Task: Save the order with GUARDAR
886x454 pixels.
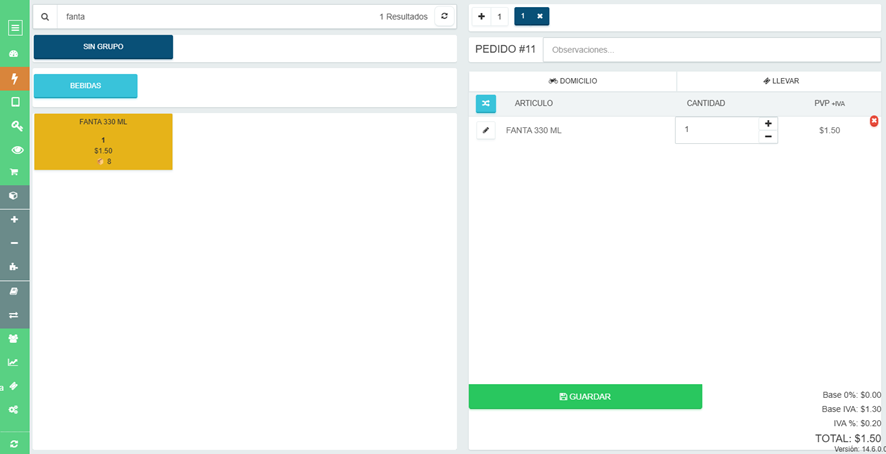Action: (x=585, y=397)
